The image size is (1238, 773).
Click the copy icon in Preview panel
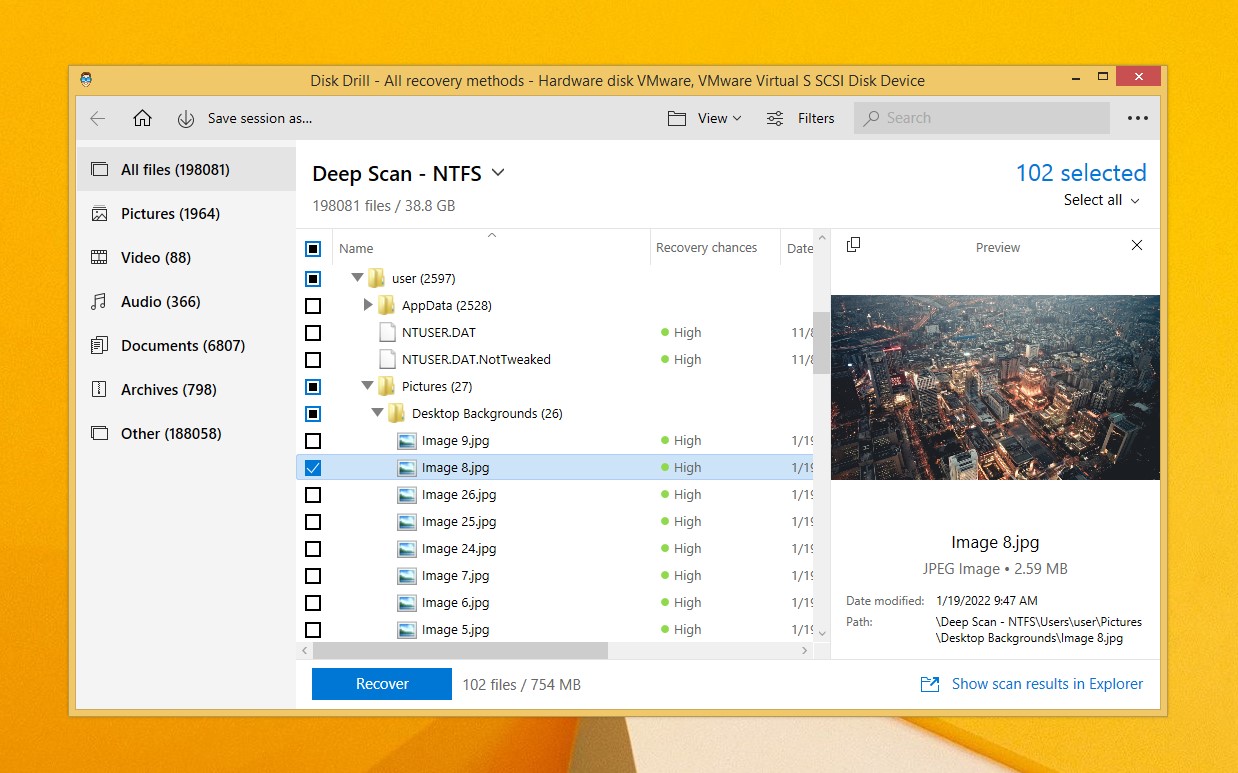tap(853, 245)
